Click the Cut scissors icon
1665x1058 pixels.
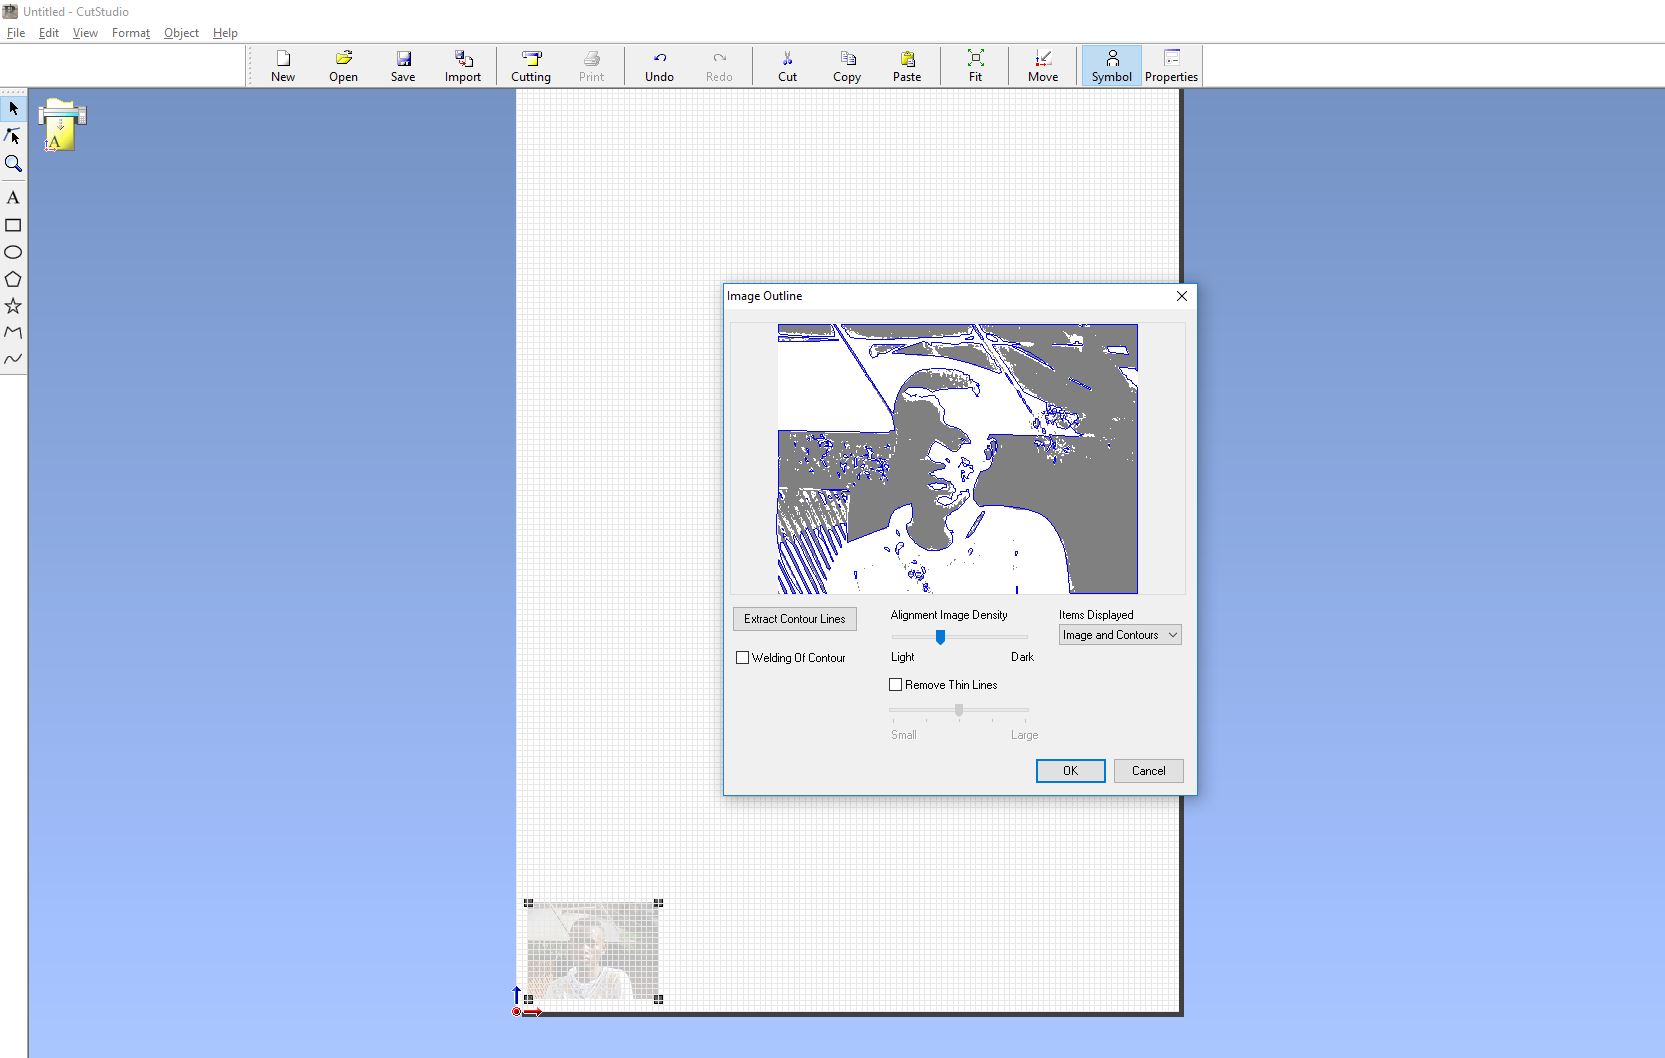coord(787,66)
